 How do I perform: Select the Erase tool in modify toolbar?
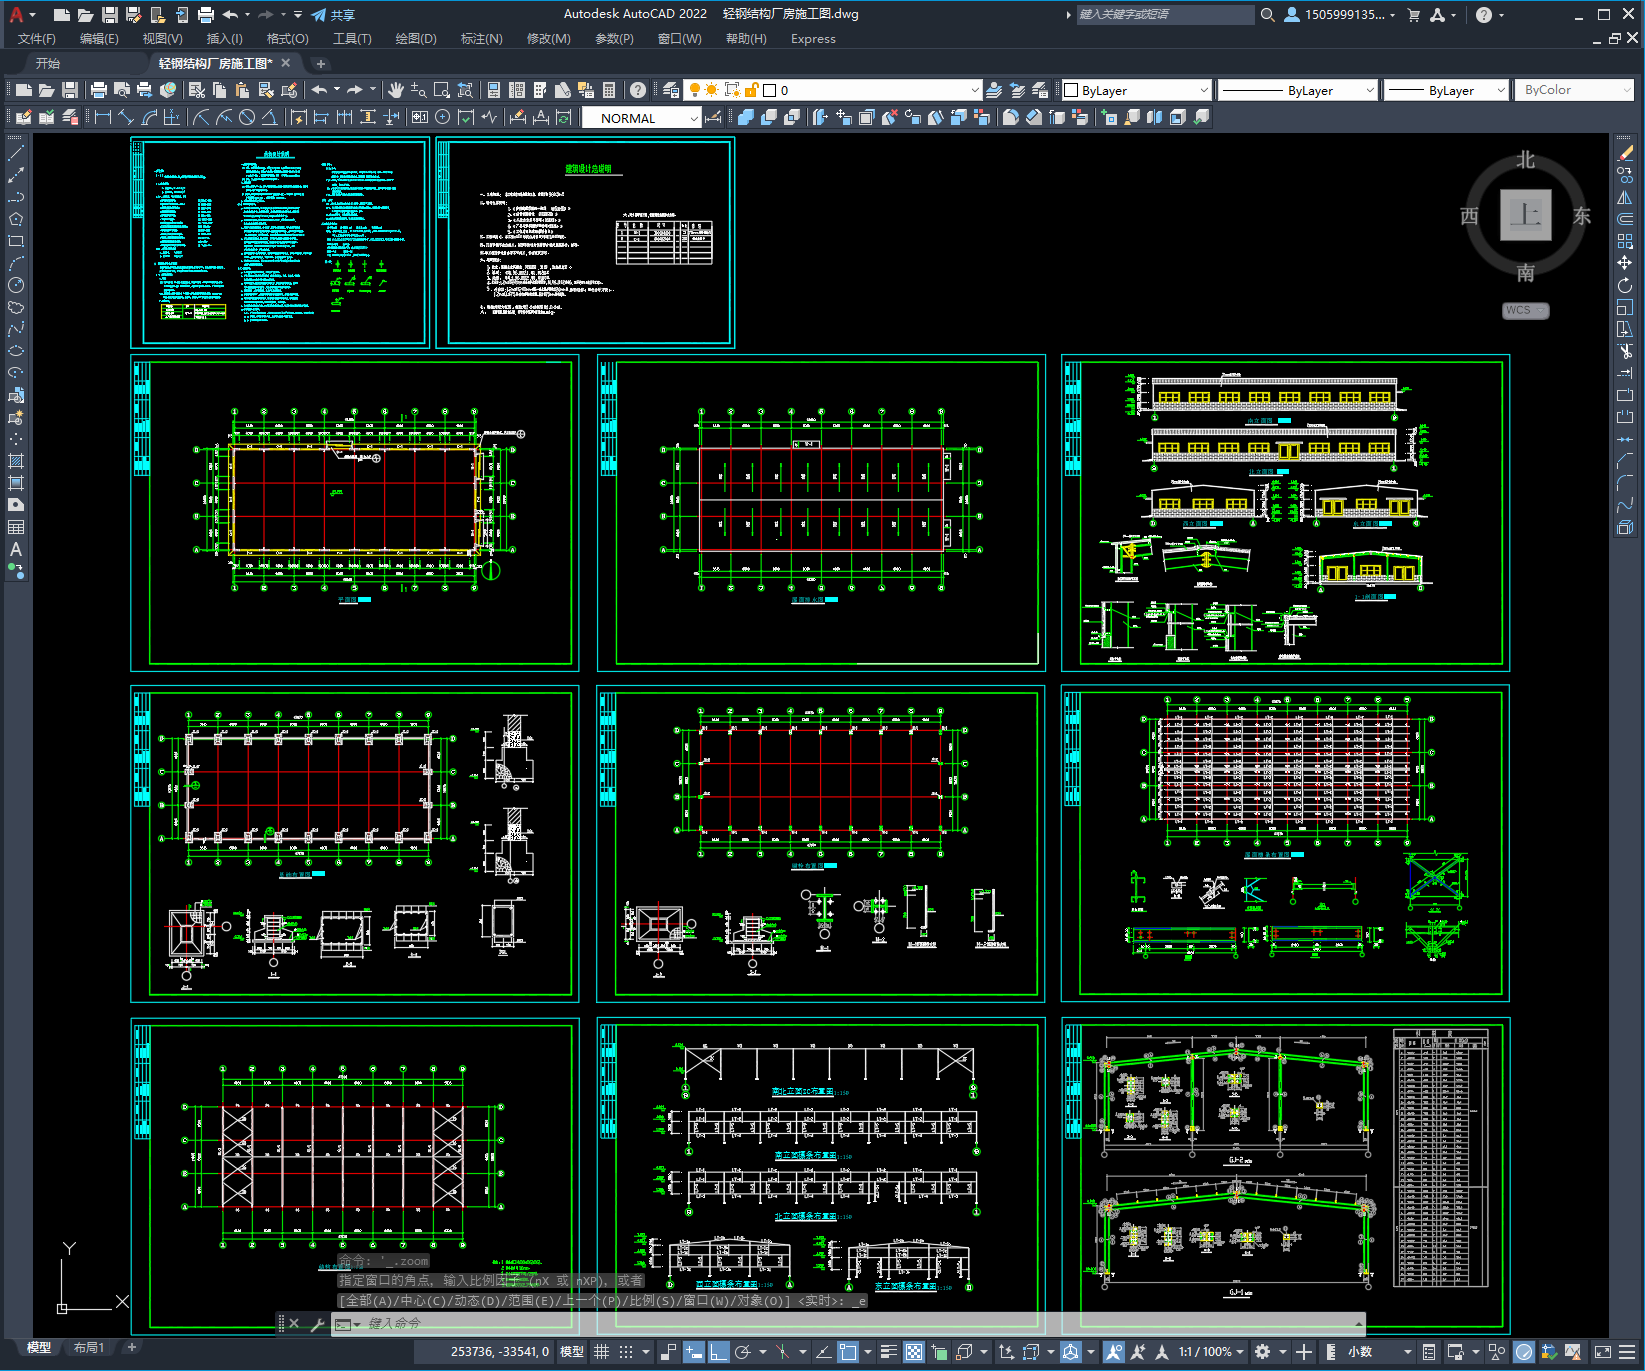point(1625,153)
